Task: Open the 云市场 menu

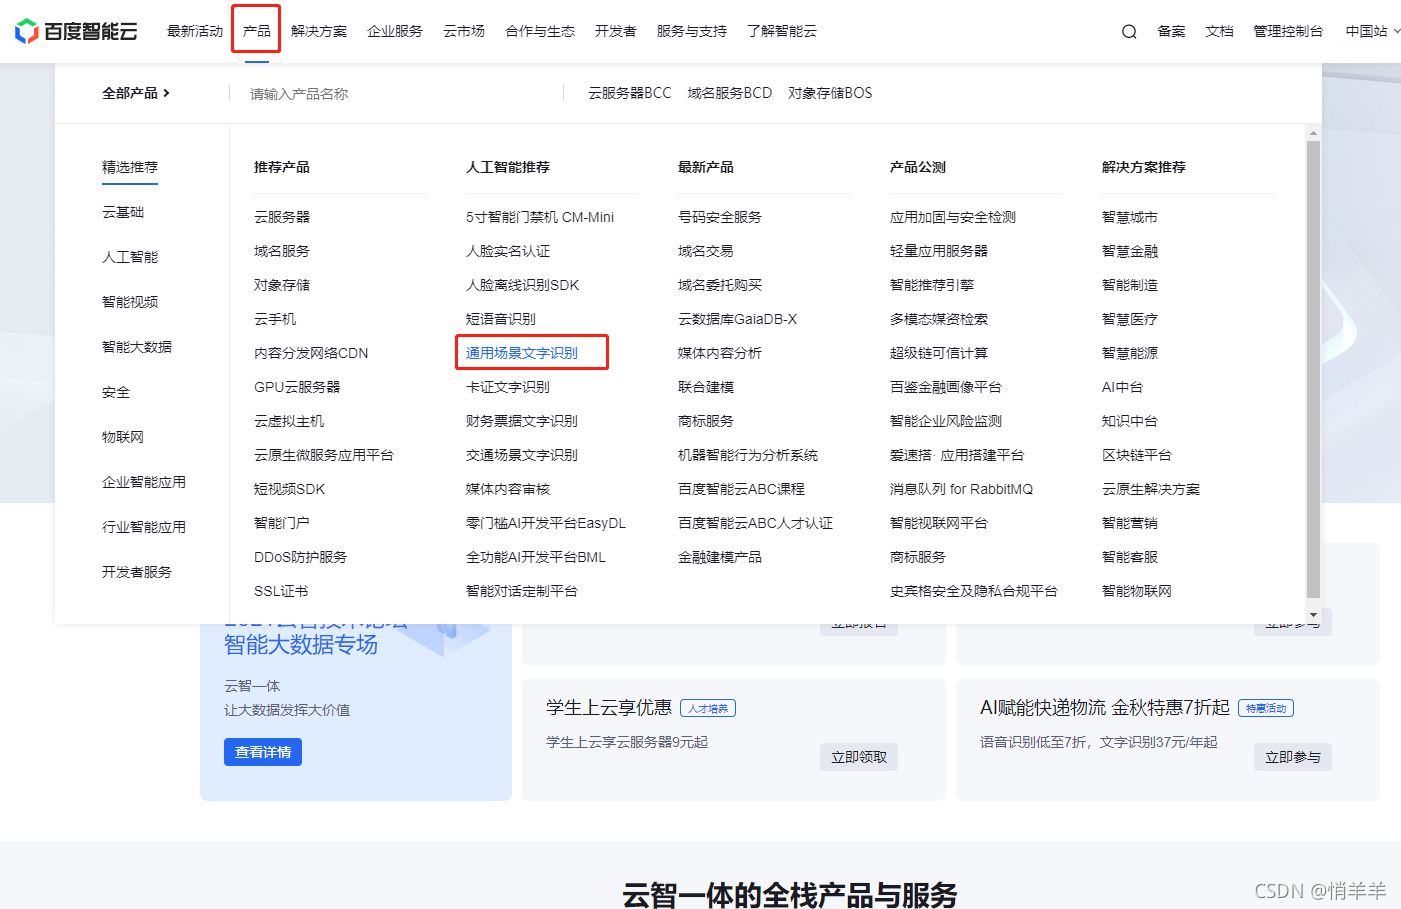Action: [x=464, y=32]
